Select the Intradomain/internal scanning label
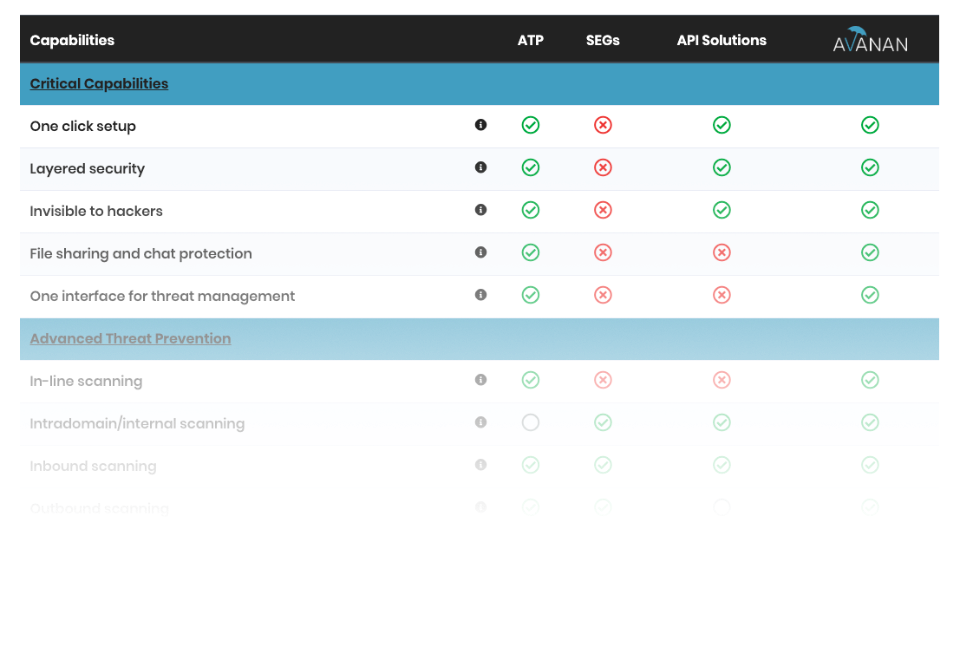 (137, 423)
